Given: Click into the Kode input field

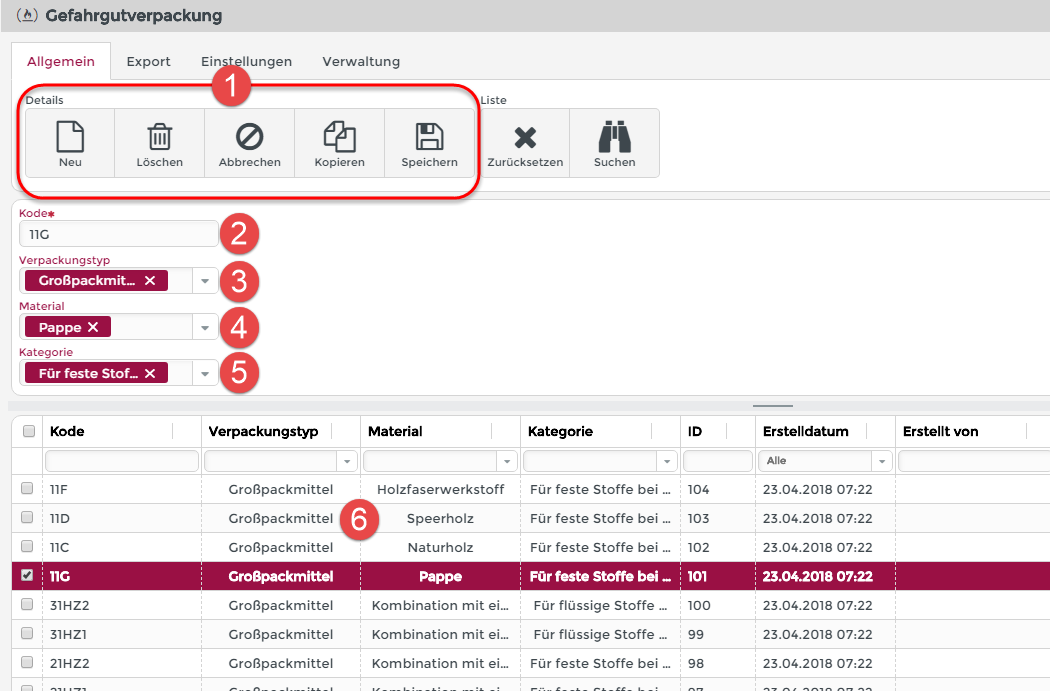Looking at the screenshot, I should [118, 234].
